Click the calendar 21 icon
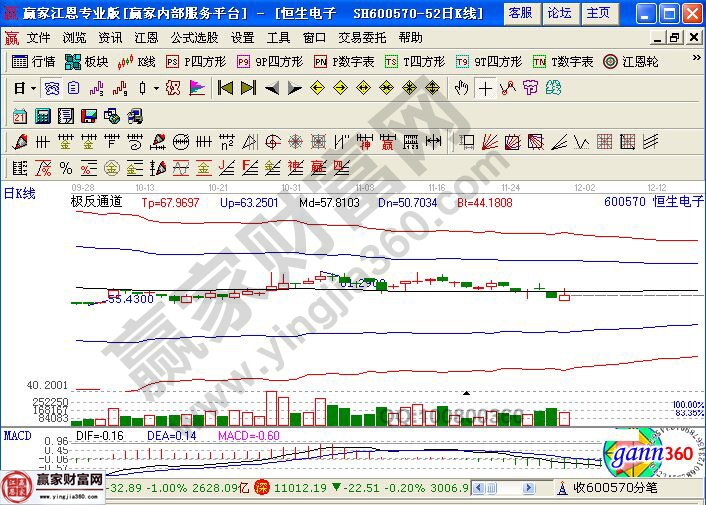The height and width of the screenshot is (505, 706). tap(20, 115)
